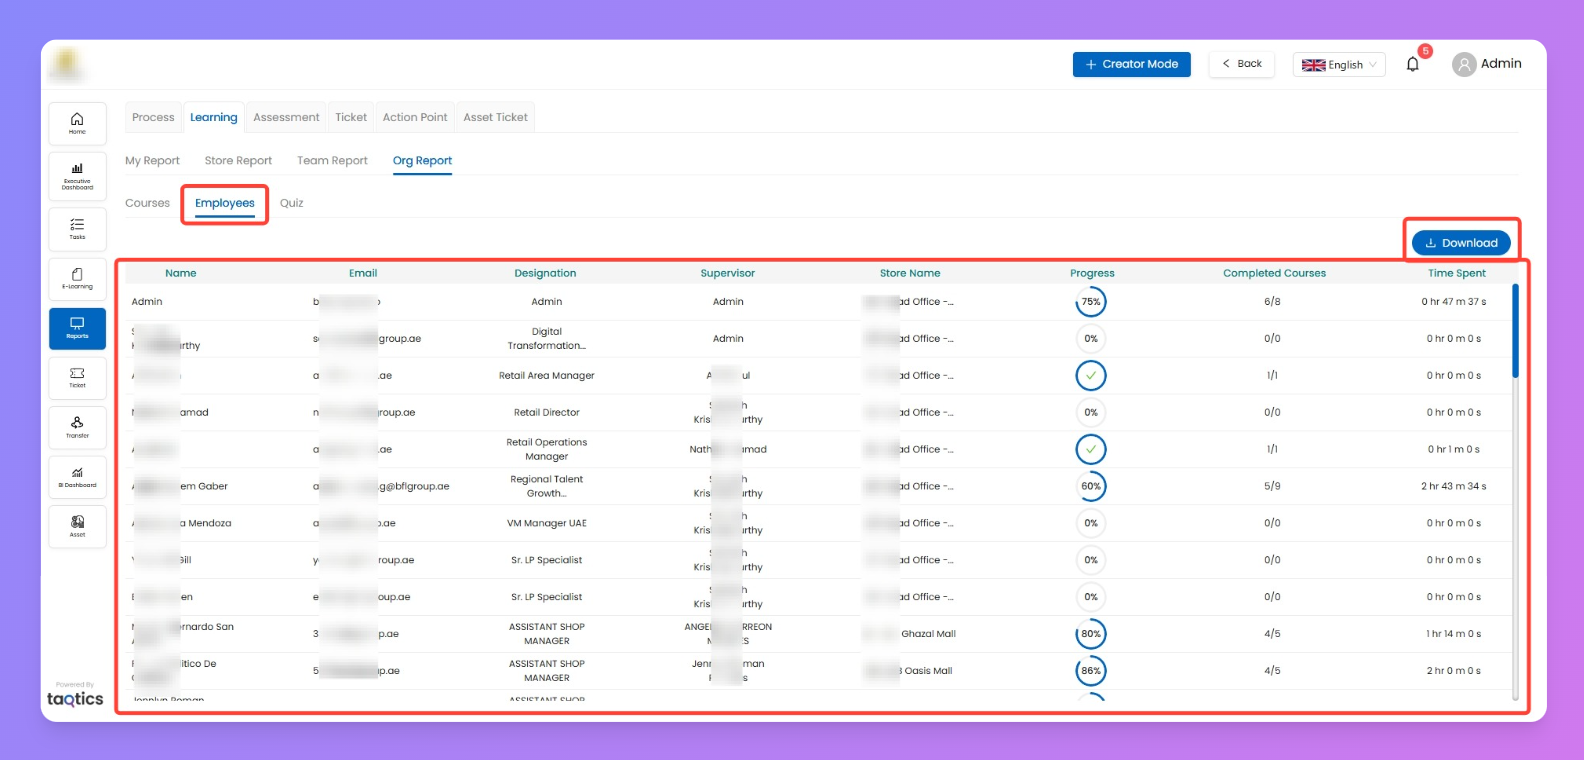Select the Reports sidebar icon
The image size is (1584, 760).
pos(77,328)
